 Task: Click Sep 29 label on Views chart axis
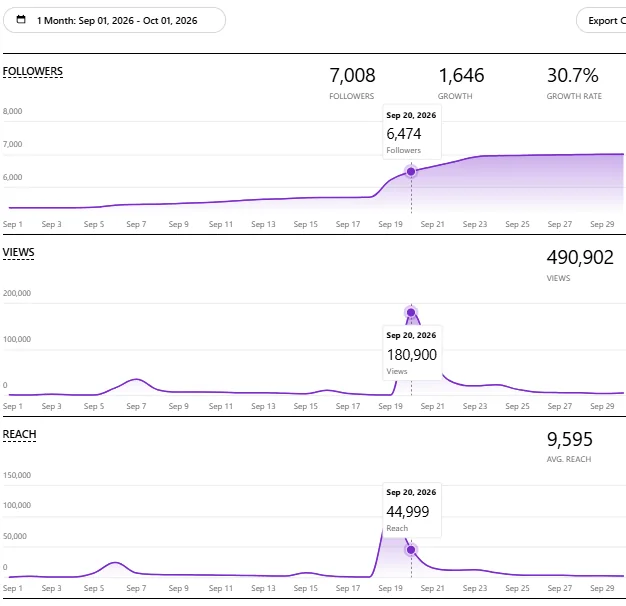[602, 406]
